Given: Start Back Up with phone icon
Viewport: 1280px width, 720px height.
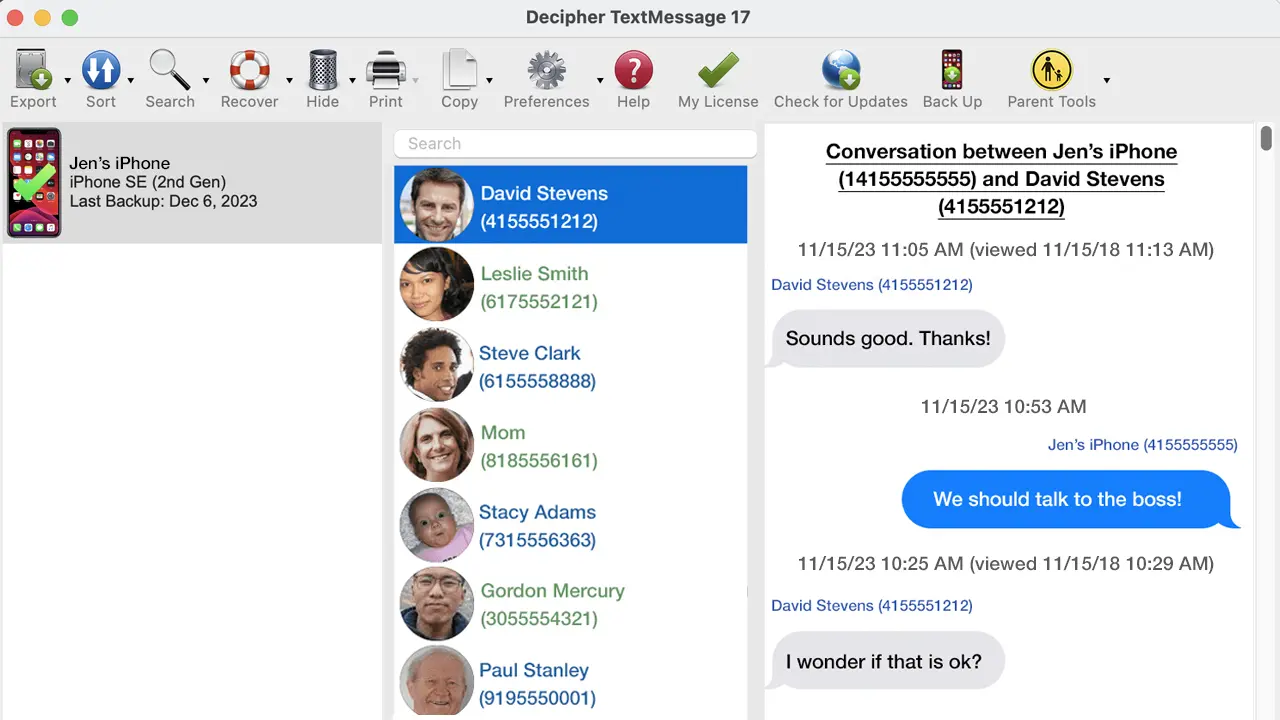Looking at the screenshot, I should pos(952,71).
